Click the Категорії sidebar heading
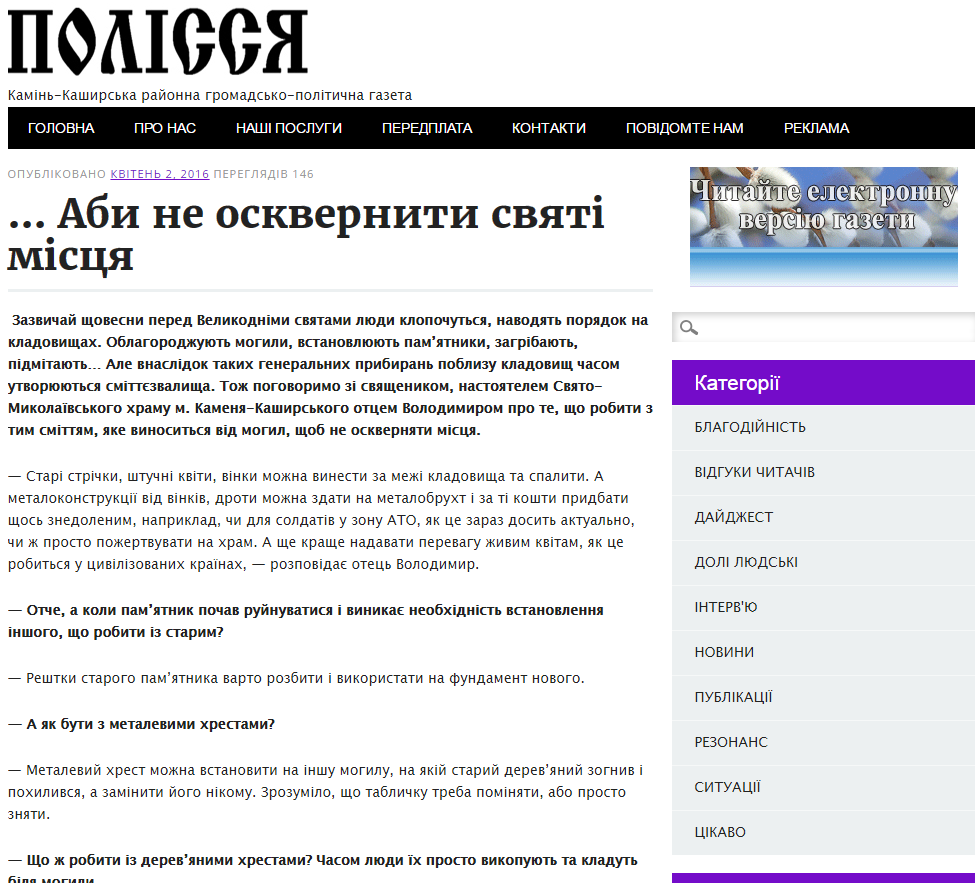This screenshot has height=883, width=977. tap(736, 383)
